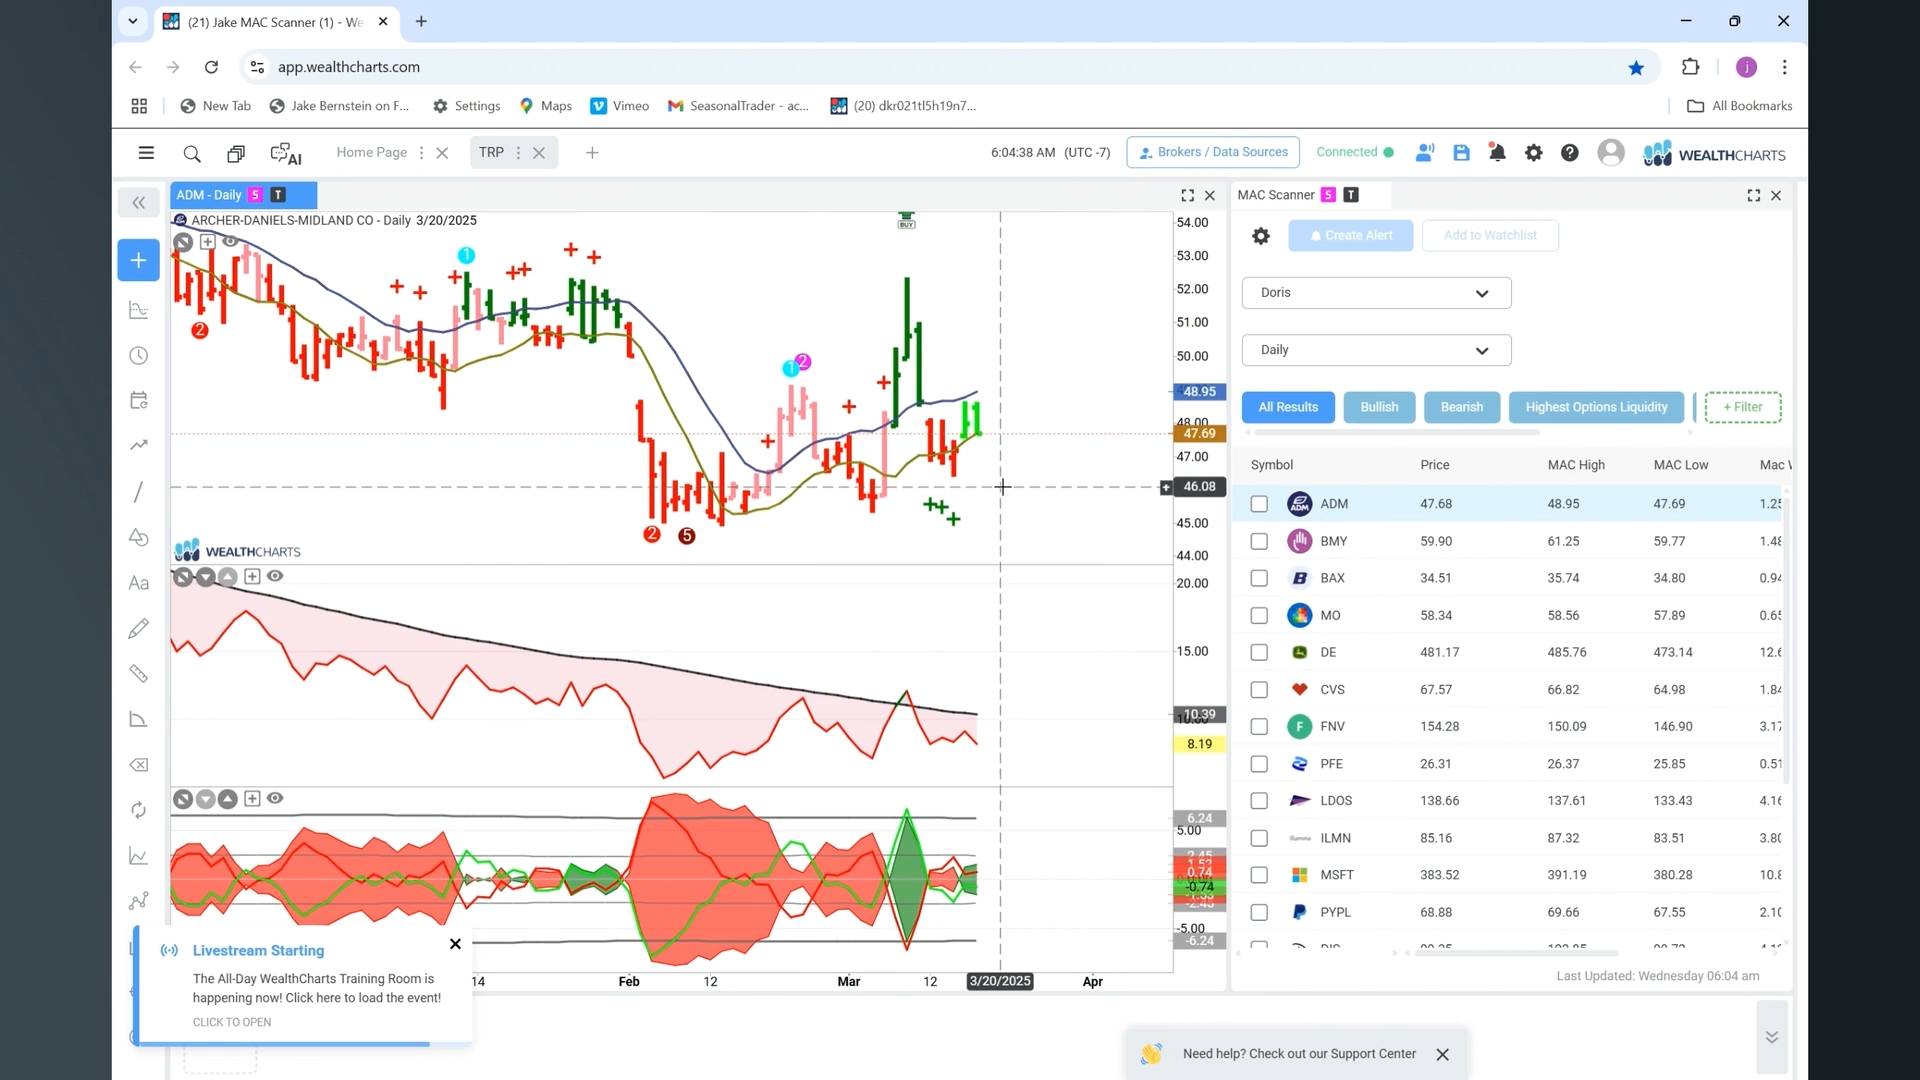Toggle visibility eye of middle indicator pane

pyautogui.click(x=275, y=576)
